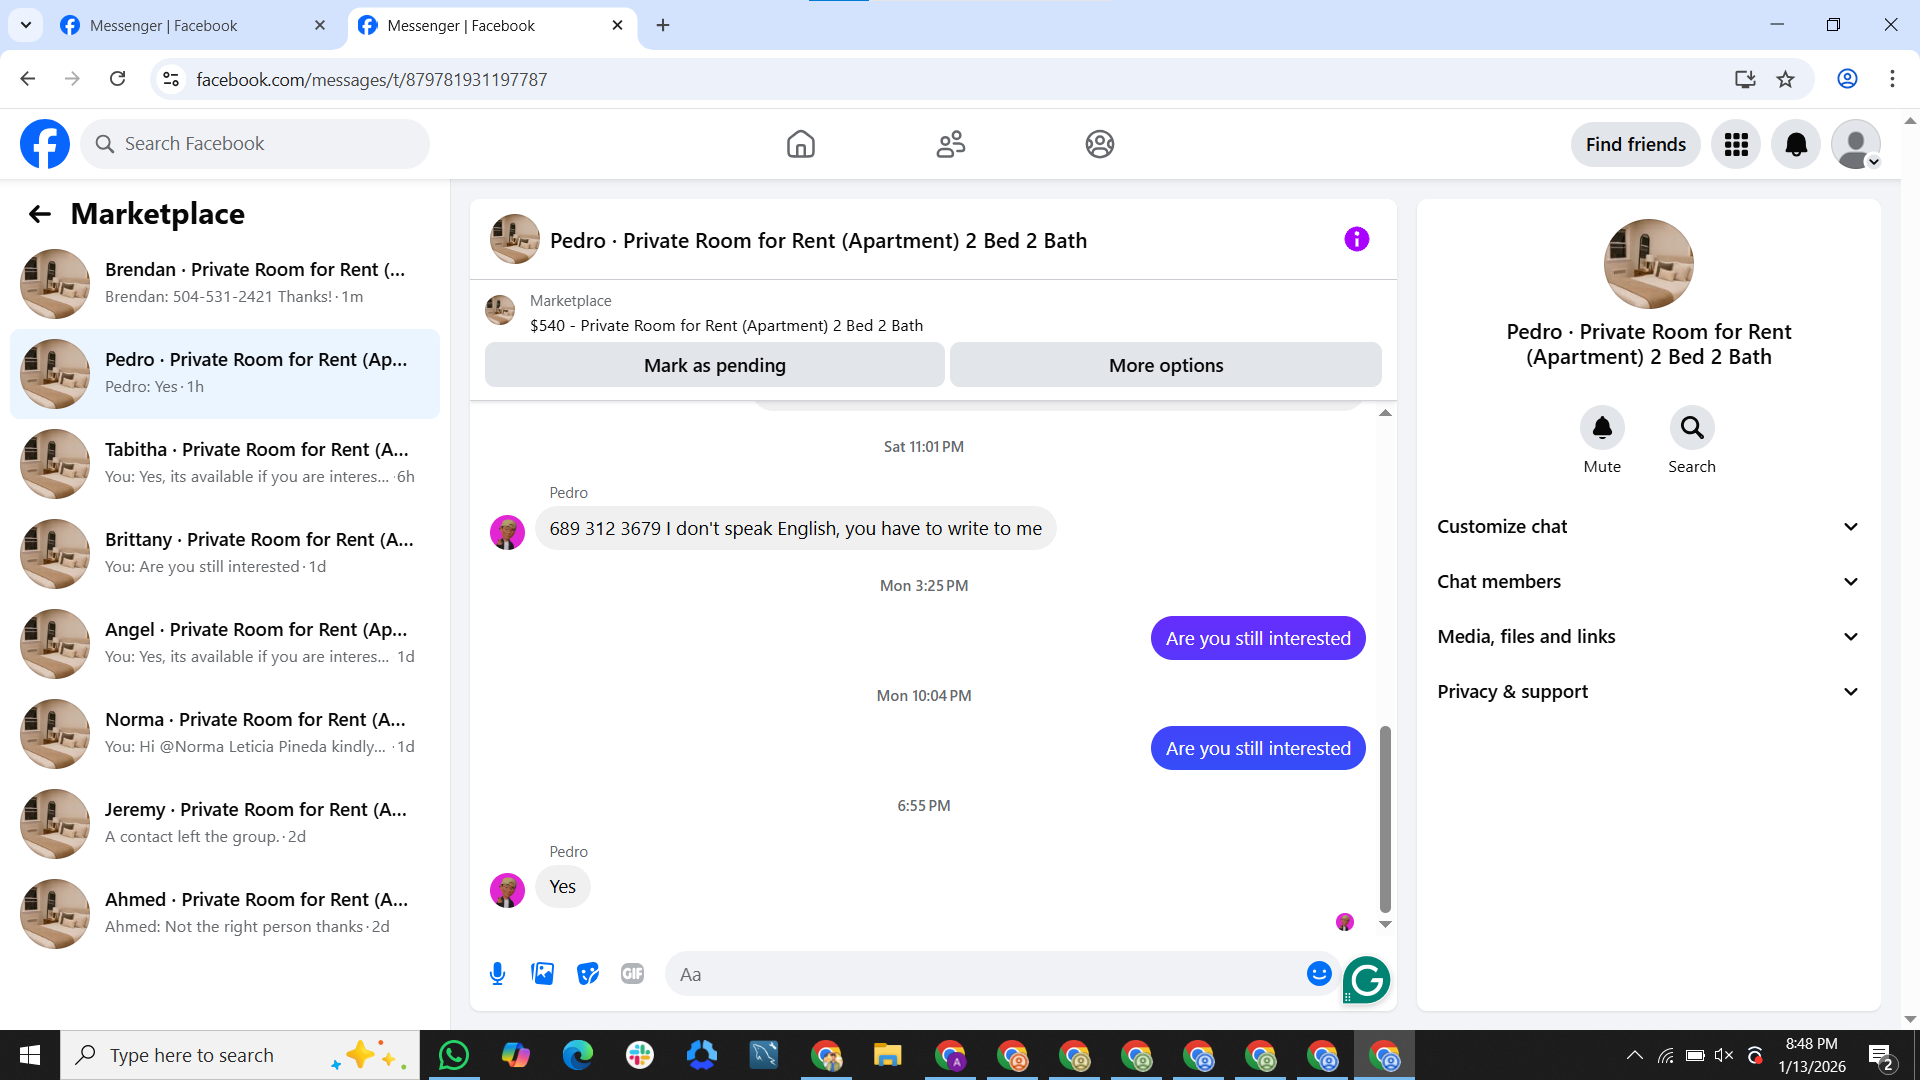
Task: Switch to the first Messenger browser tab
Action: point(180,25)
